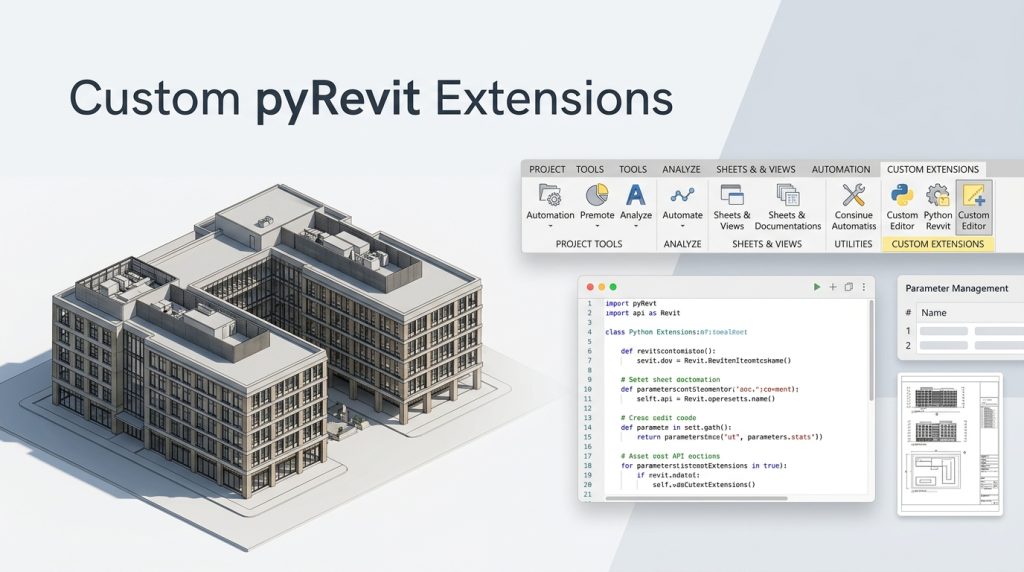This screenshot has height=572, width=1024.
Task: Click the vertical scrollbar in code editor
Action: pyautogui.click(x=871, y=353)
